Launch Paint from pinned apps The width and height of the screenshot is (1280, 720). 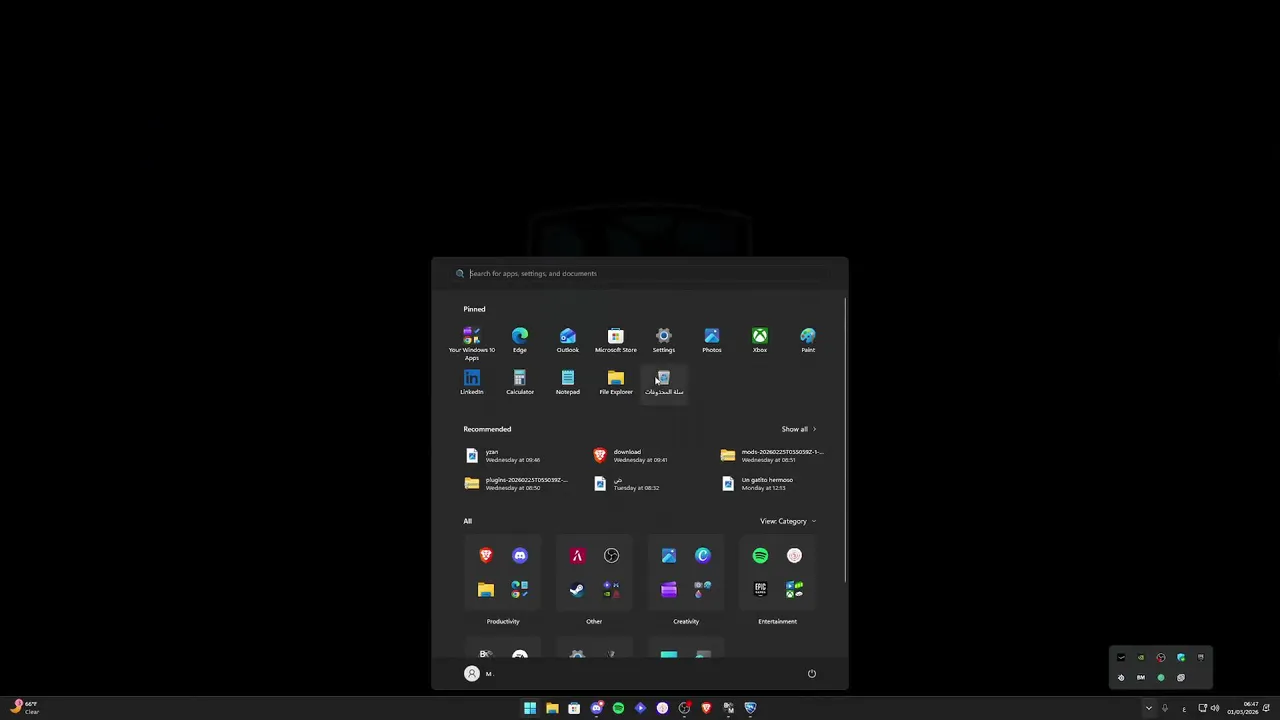808,340
